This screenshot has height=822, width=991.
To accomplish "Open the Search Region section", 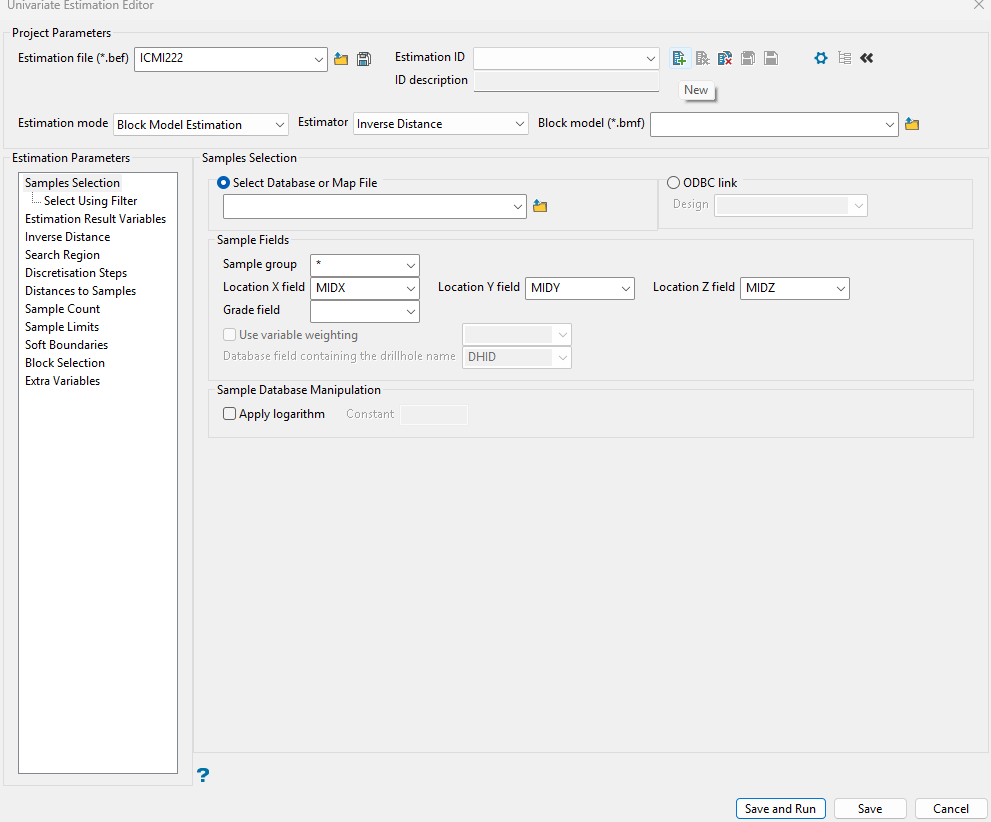I will tap(63, 255).
